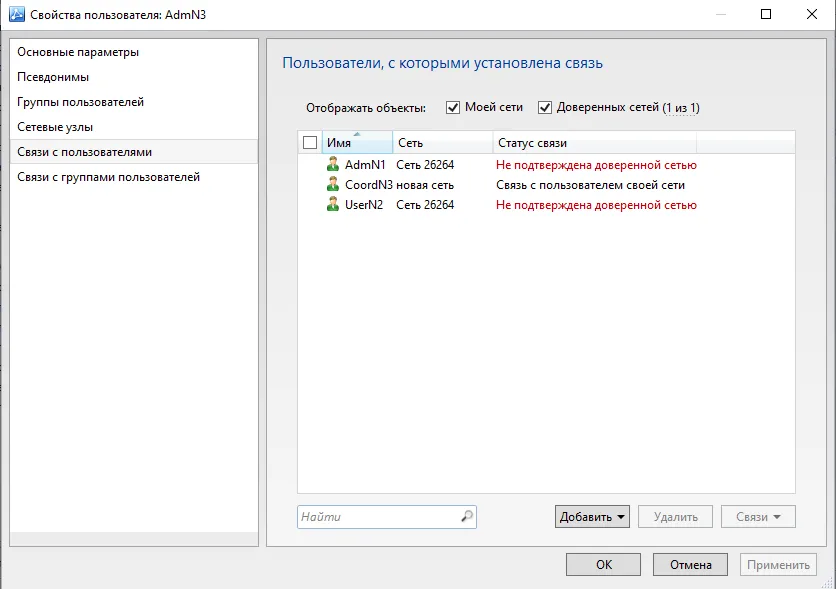
Task: Click "новая сеть" in CoordN3 row
Action: (x=425, y=185)
